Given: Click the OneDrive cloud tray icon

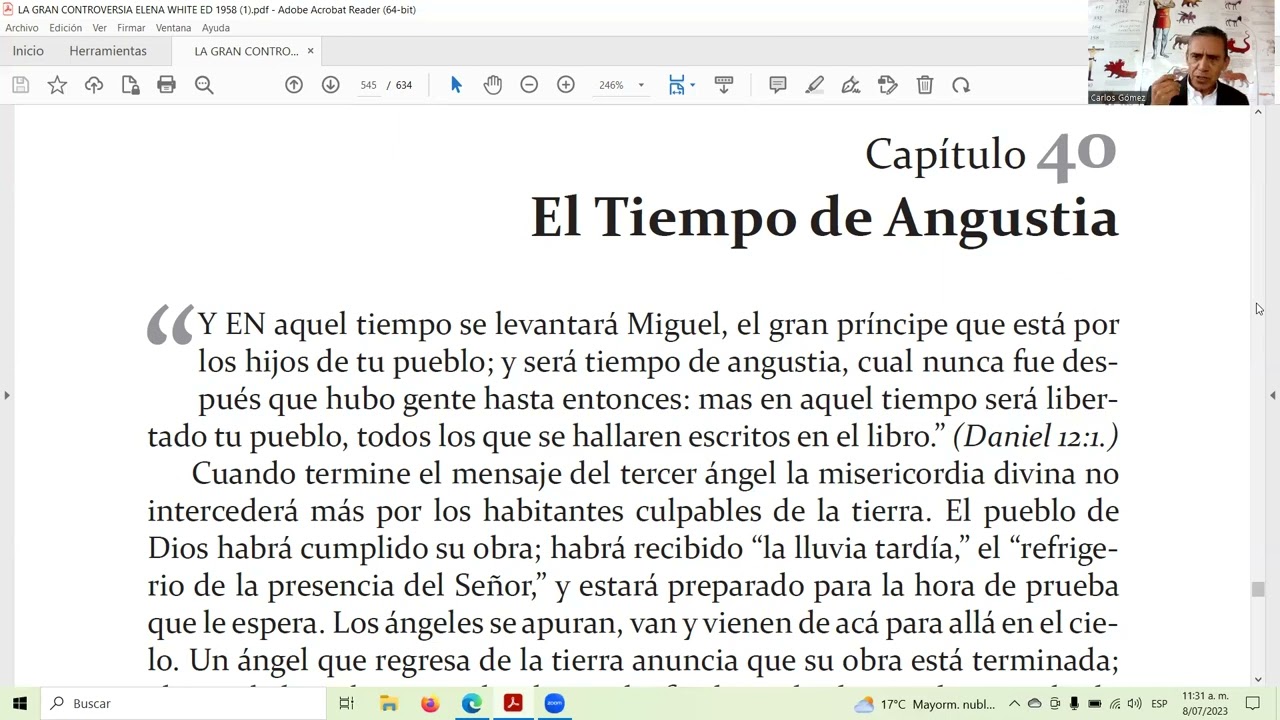Looking at the screenshot, I should 1035,704.
